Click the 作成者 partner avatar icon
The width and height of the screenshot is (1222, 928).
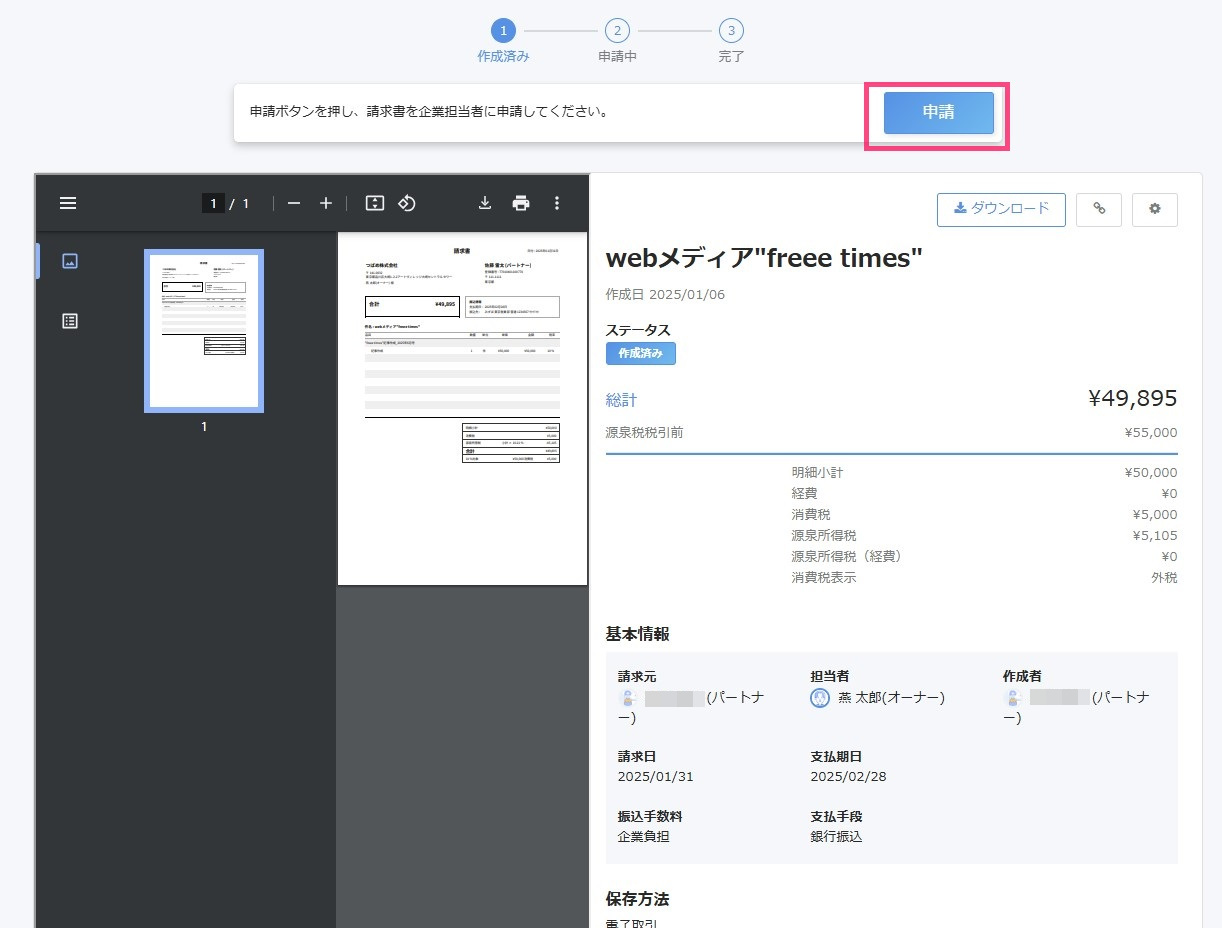tap(1013, 698)
